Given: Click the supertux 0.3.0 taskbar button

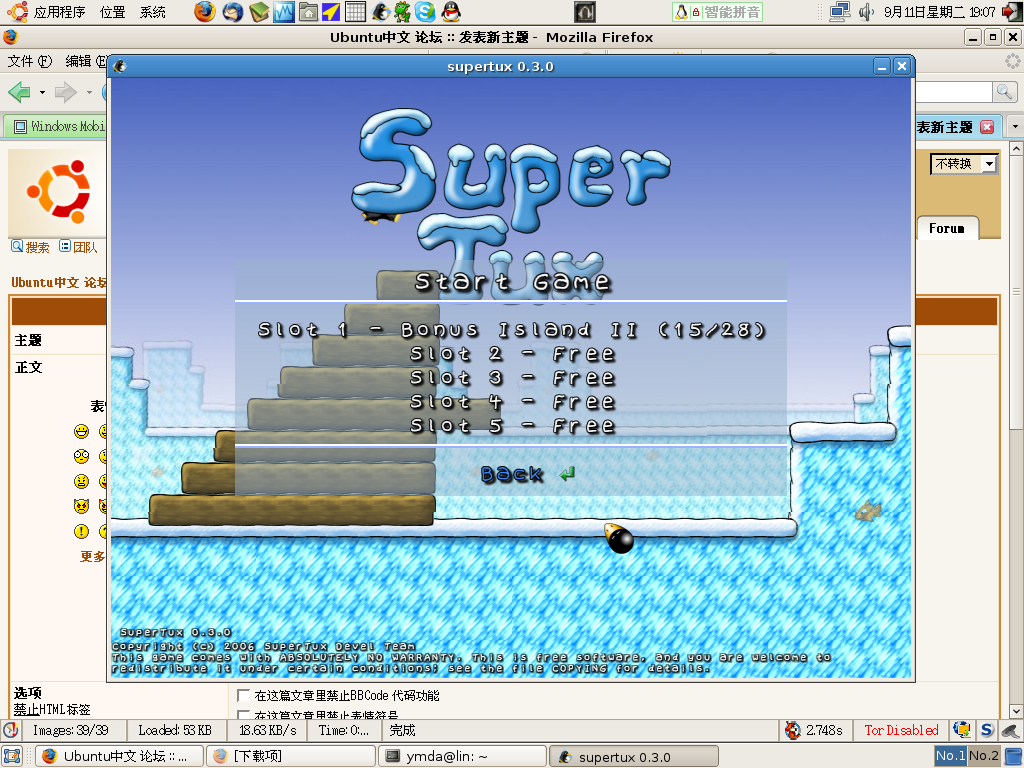Looking at the screenshot, I should click(634, 756).
